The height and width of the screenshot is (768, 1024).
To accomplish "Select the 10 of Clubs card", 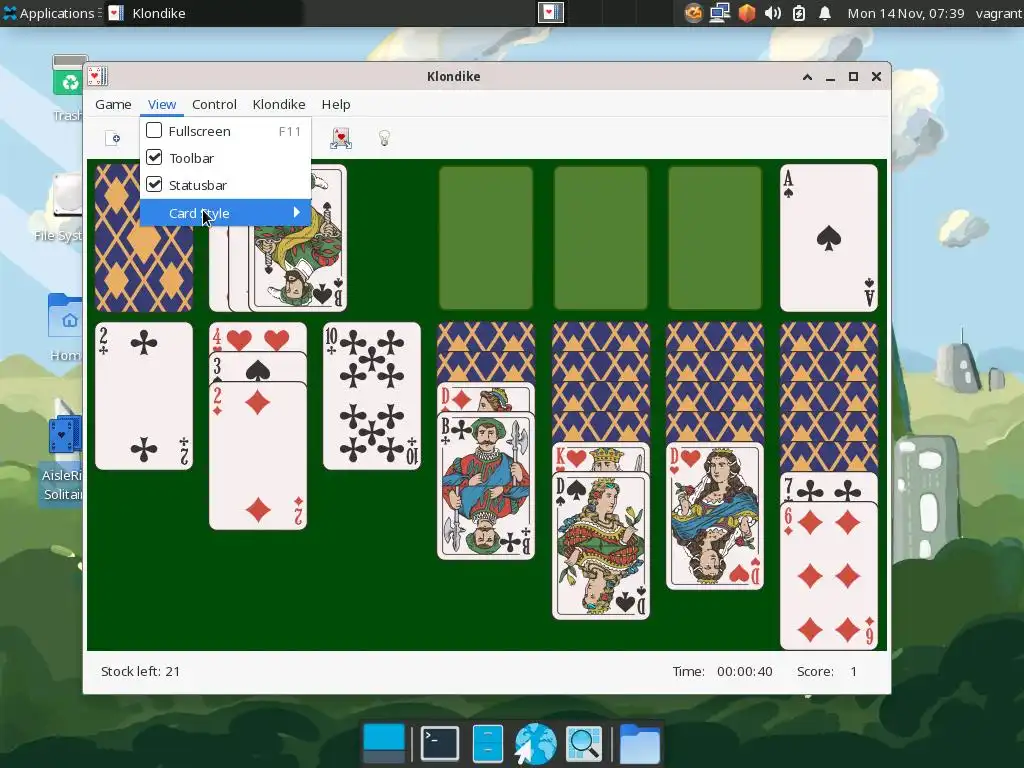I will (372, 396).
